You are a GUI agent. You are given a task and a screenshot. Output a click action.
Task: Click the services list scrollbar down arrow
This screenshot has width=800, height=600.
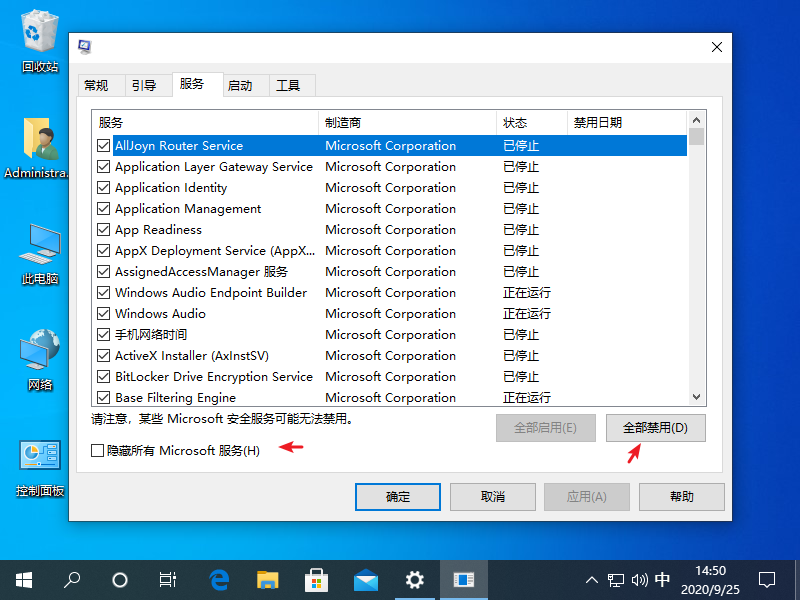point(695,397)
